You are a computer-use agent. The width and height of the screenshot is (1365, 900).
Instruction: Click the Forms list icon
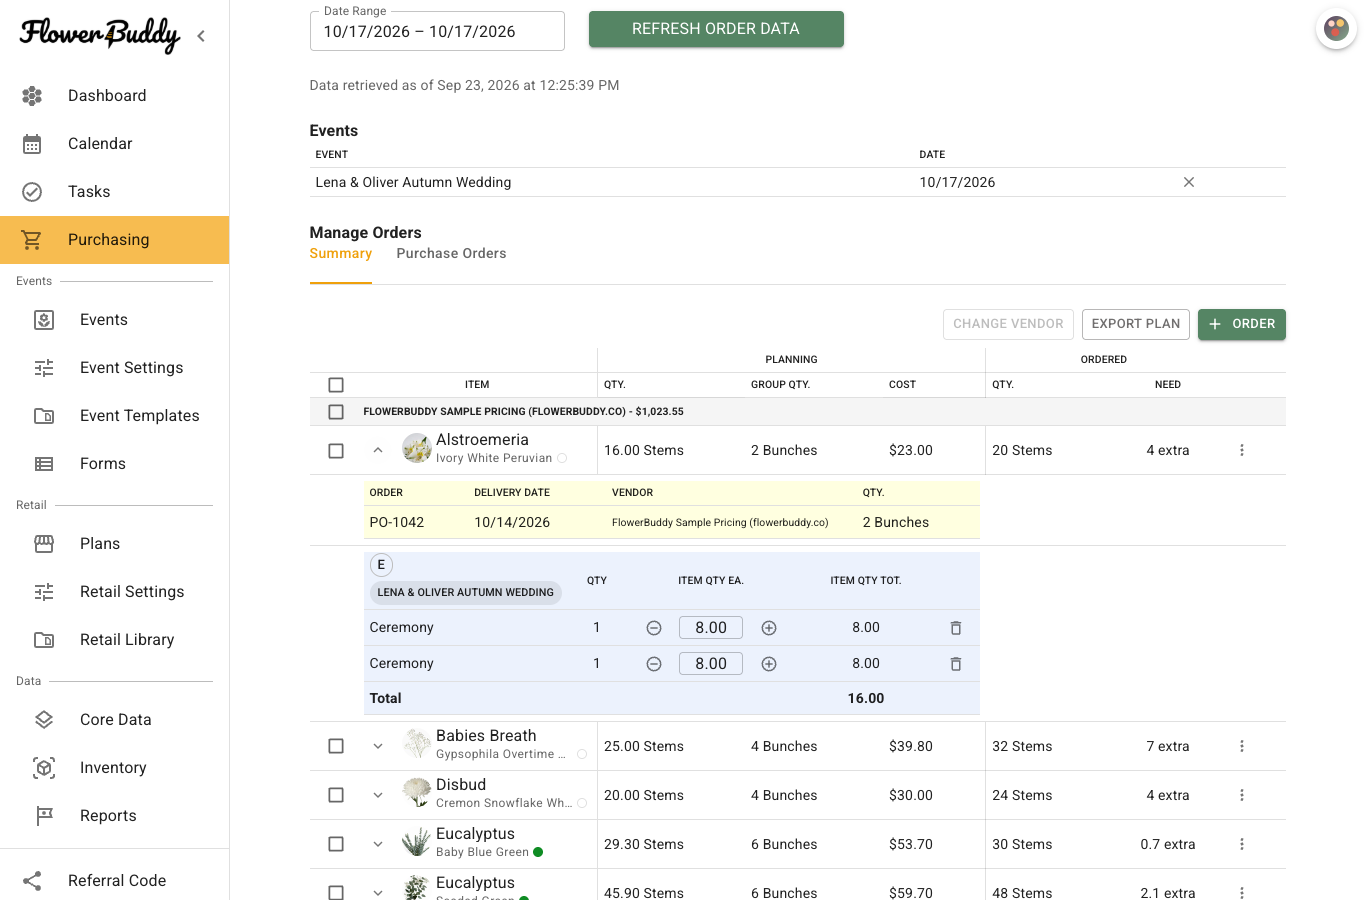tap(44, 464)
